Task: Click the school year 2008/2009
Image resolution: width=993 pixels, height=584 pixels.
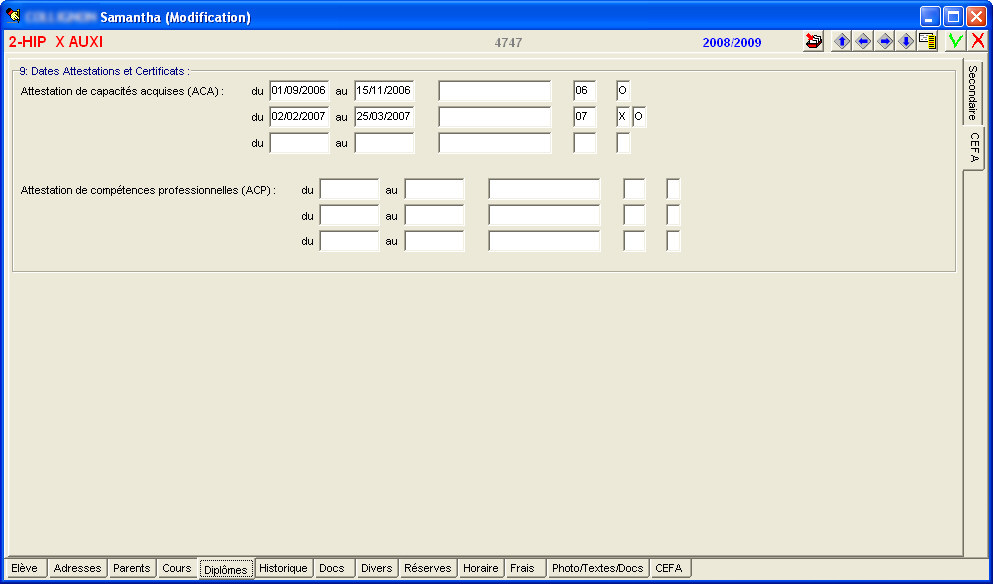Action: tap(732, 43)
